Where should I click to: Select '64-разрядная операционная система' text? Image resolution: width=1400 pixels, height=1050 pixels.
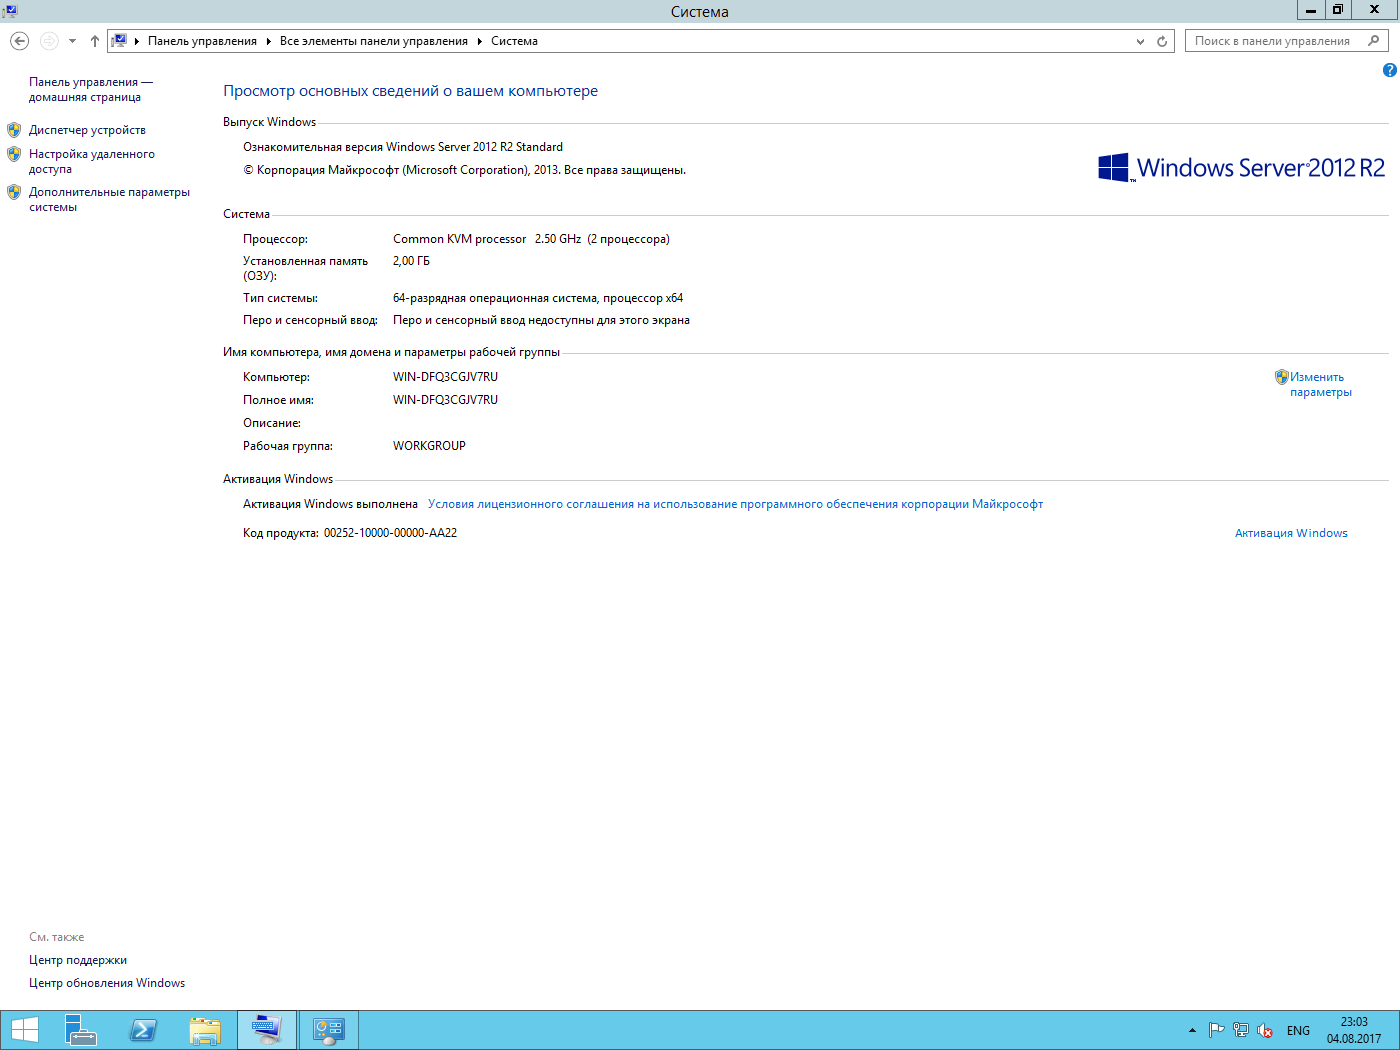495,298
